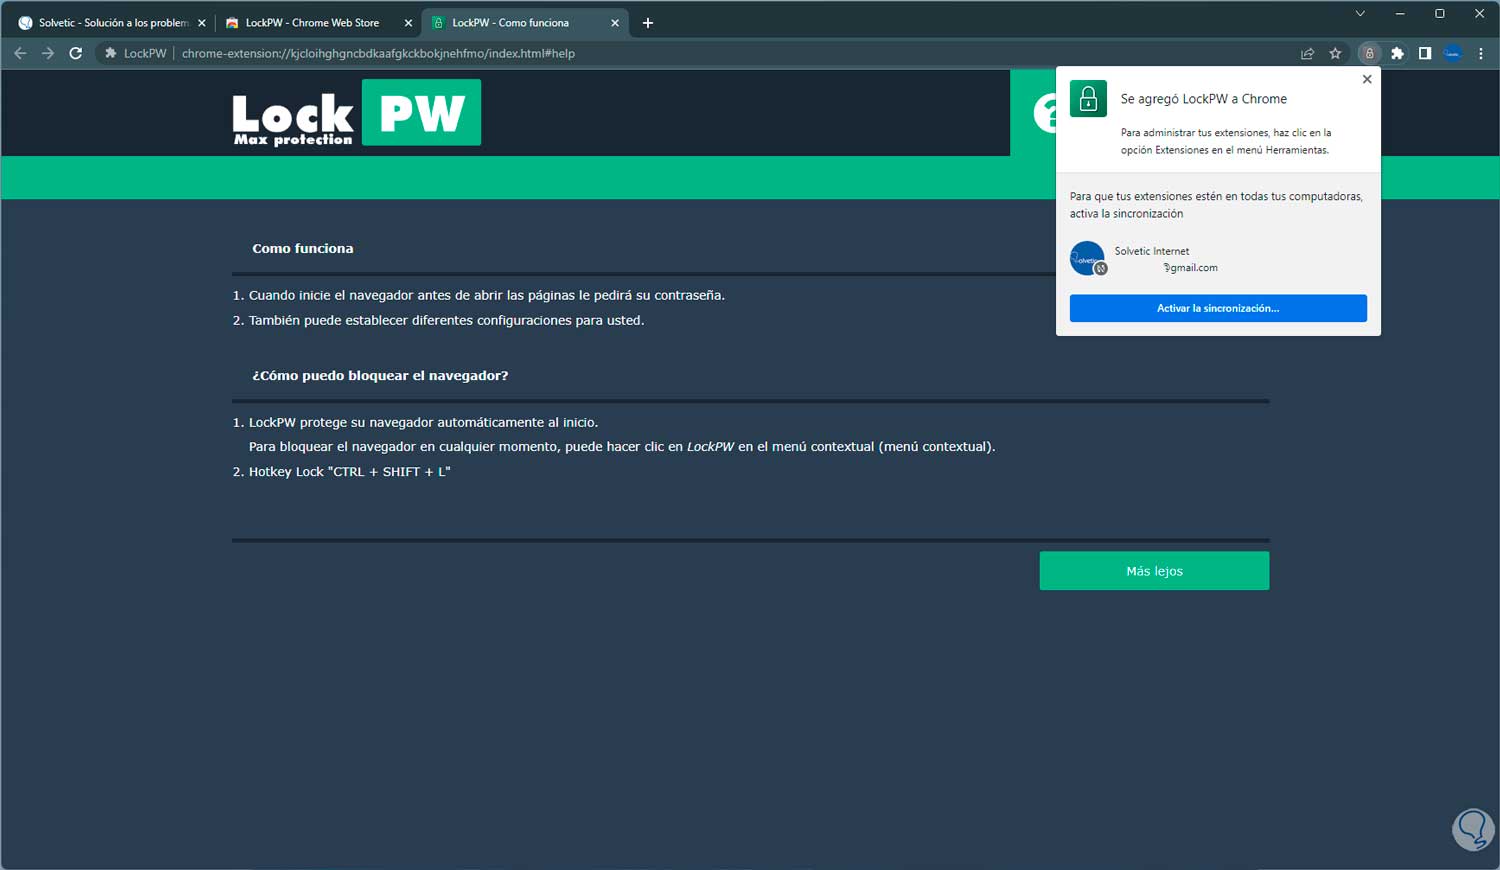Viewport: 1500px width, 870px height.
Task: Click the Solvetic account avatar in the popup
Action: [x=1087, y=258]
